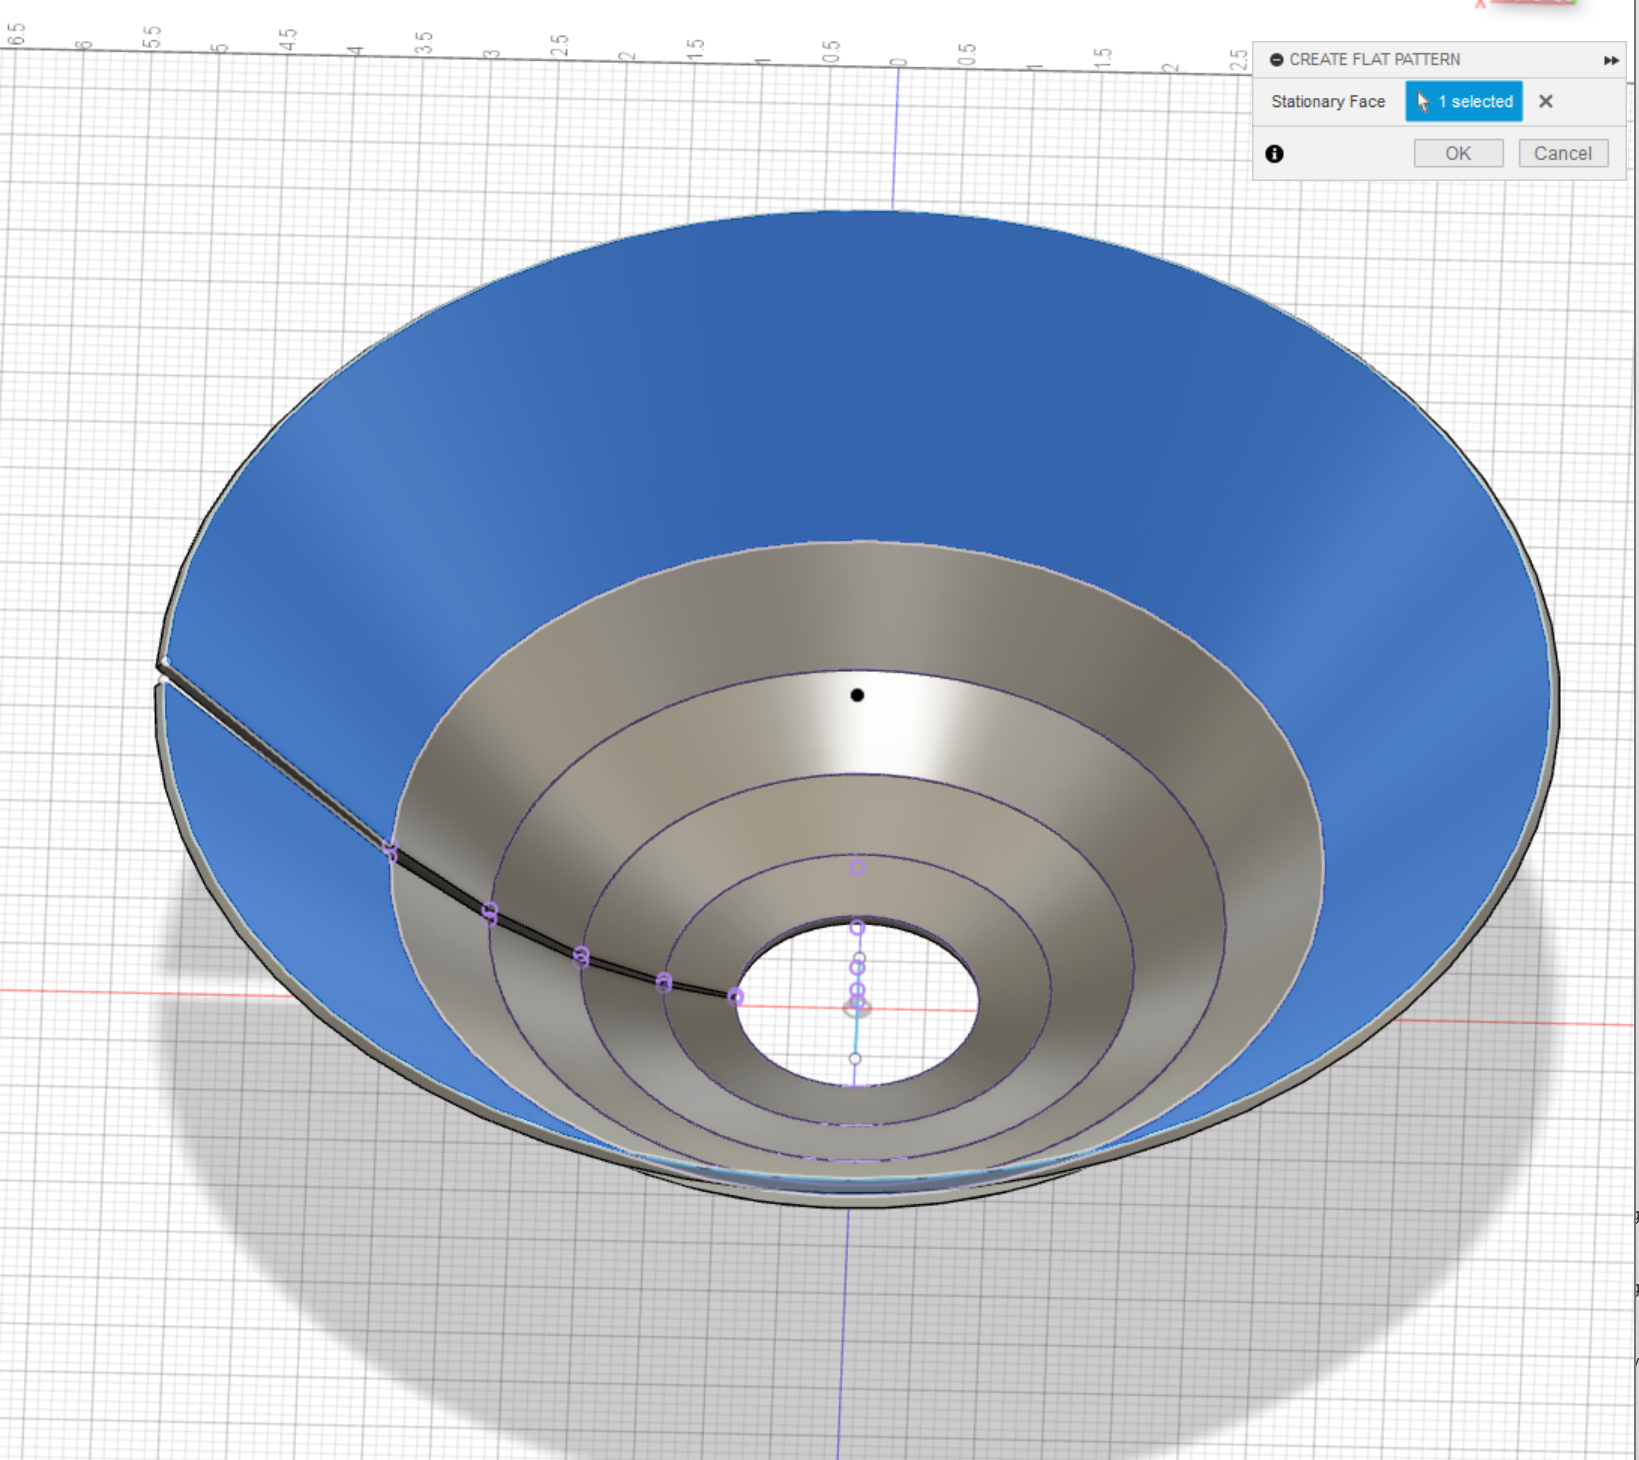1639x1460 pixels.
Task: Click the double-arrow expand icon on dialog header
Action: coord(1611,61)
